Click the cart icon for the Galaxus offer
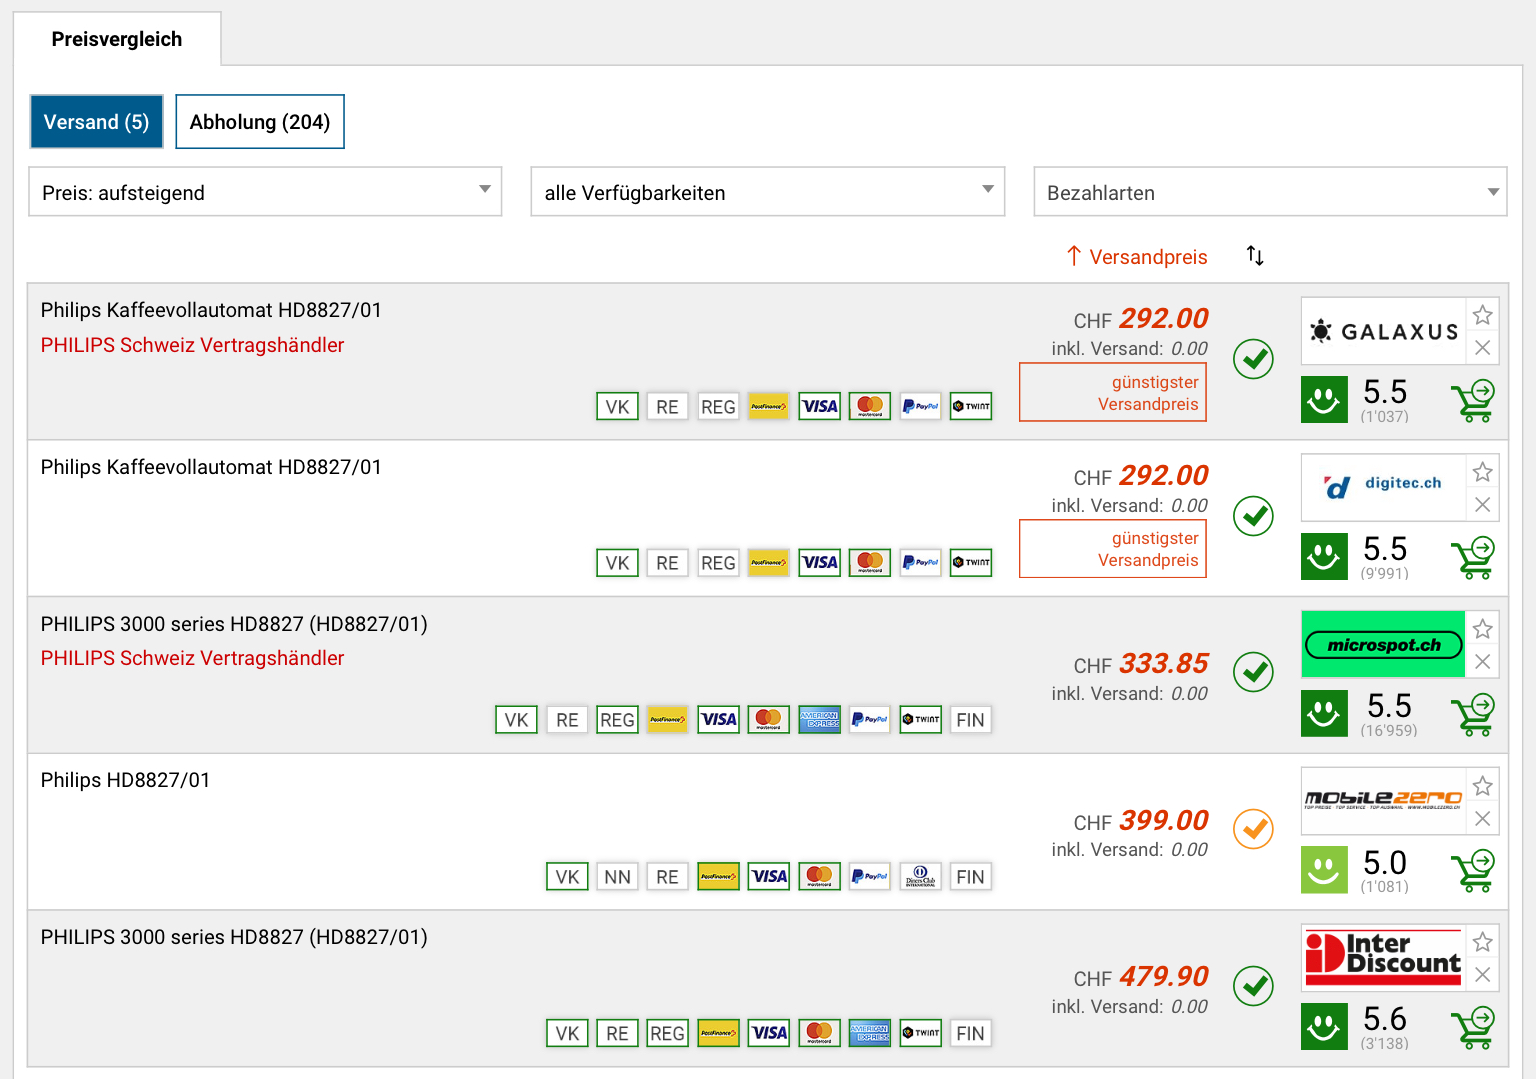Image resolution: width=1536 pixels, height=1079 pixels. tap(1472, 401)
